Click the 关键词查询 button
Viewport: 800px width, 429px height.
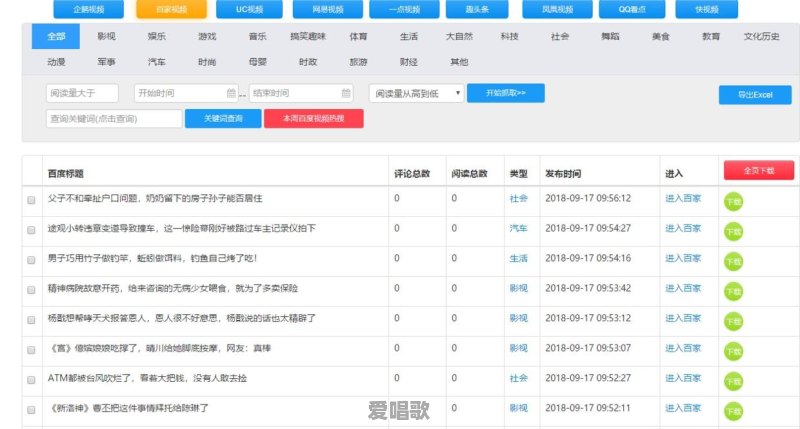(223, 118)
